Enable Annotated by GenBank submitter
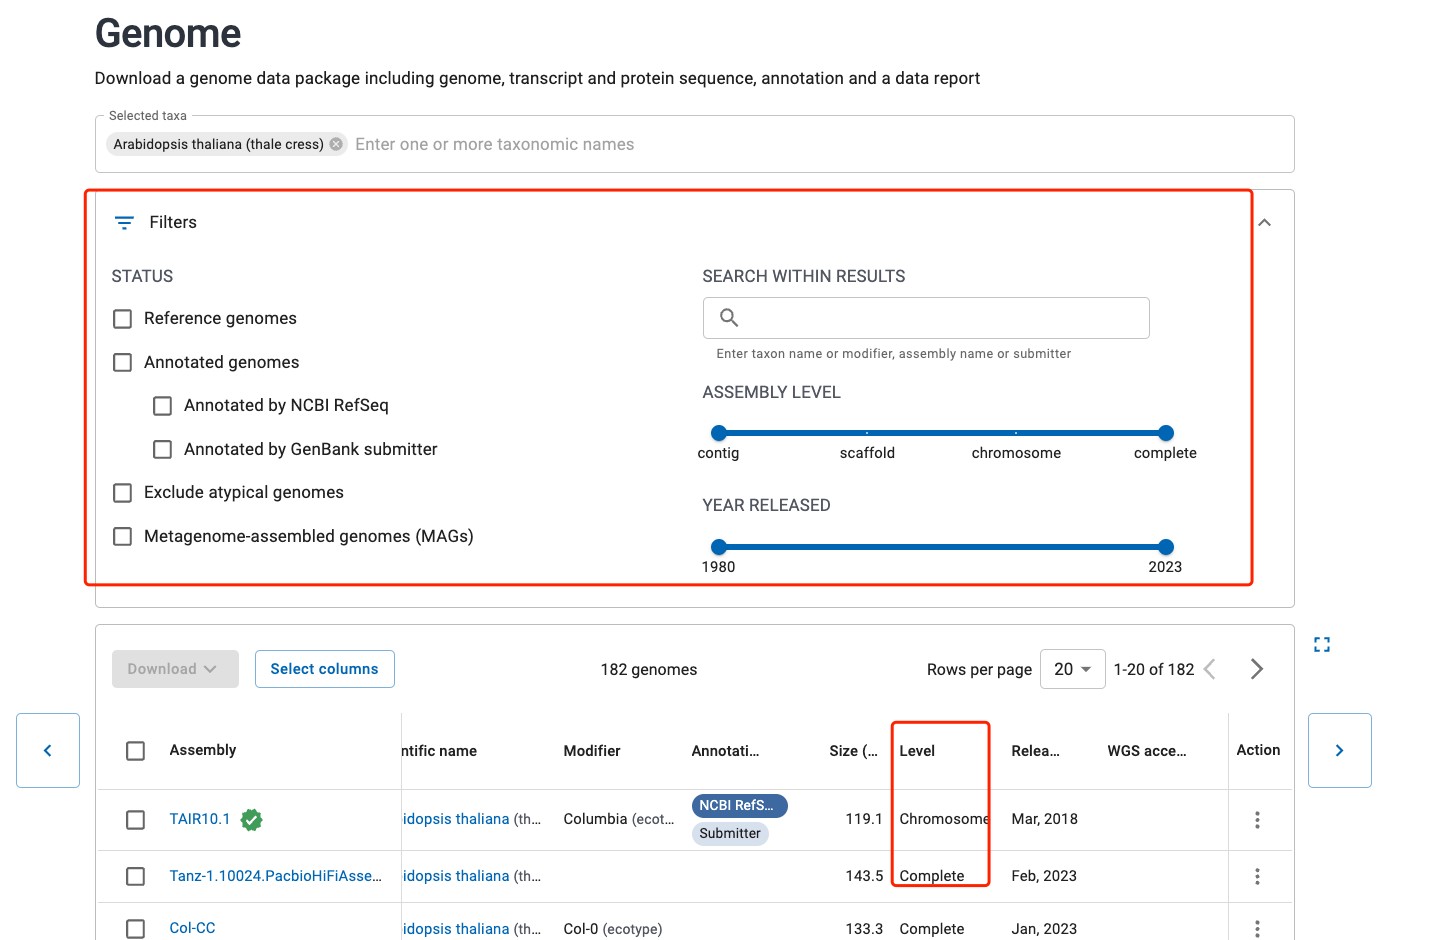Image resolution: width=1446 pixels, height=940 pixels. click(162, 450)
